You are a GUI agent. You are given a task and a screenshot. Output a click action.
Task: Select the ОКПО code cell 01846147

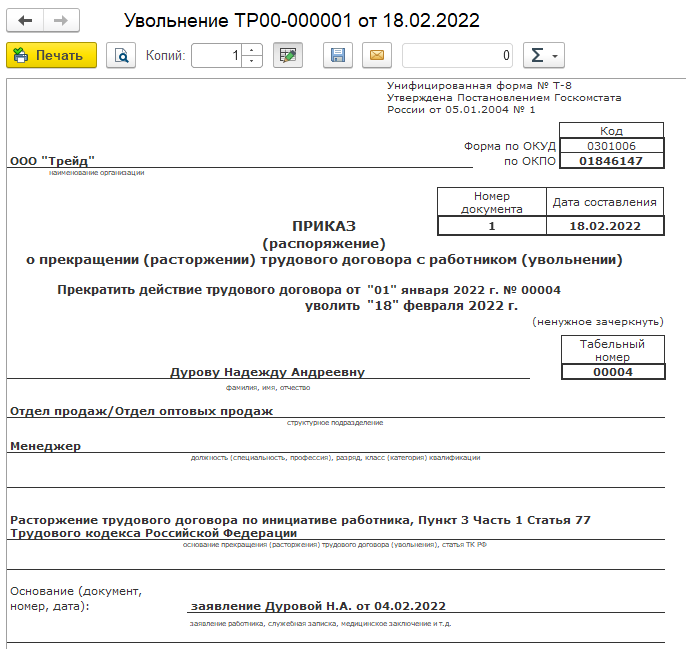[612, 161]
